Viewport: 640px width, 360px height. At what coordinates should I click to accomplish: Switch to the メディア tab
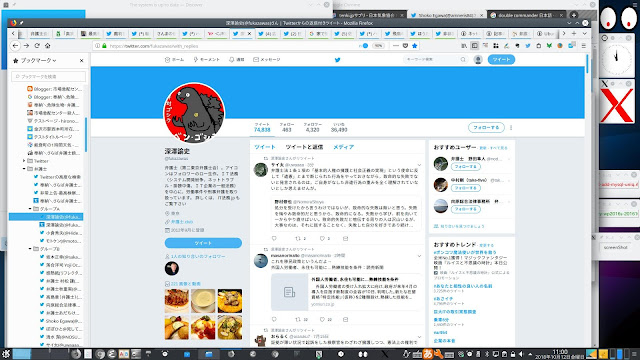click(343, 147)
